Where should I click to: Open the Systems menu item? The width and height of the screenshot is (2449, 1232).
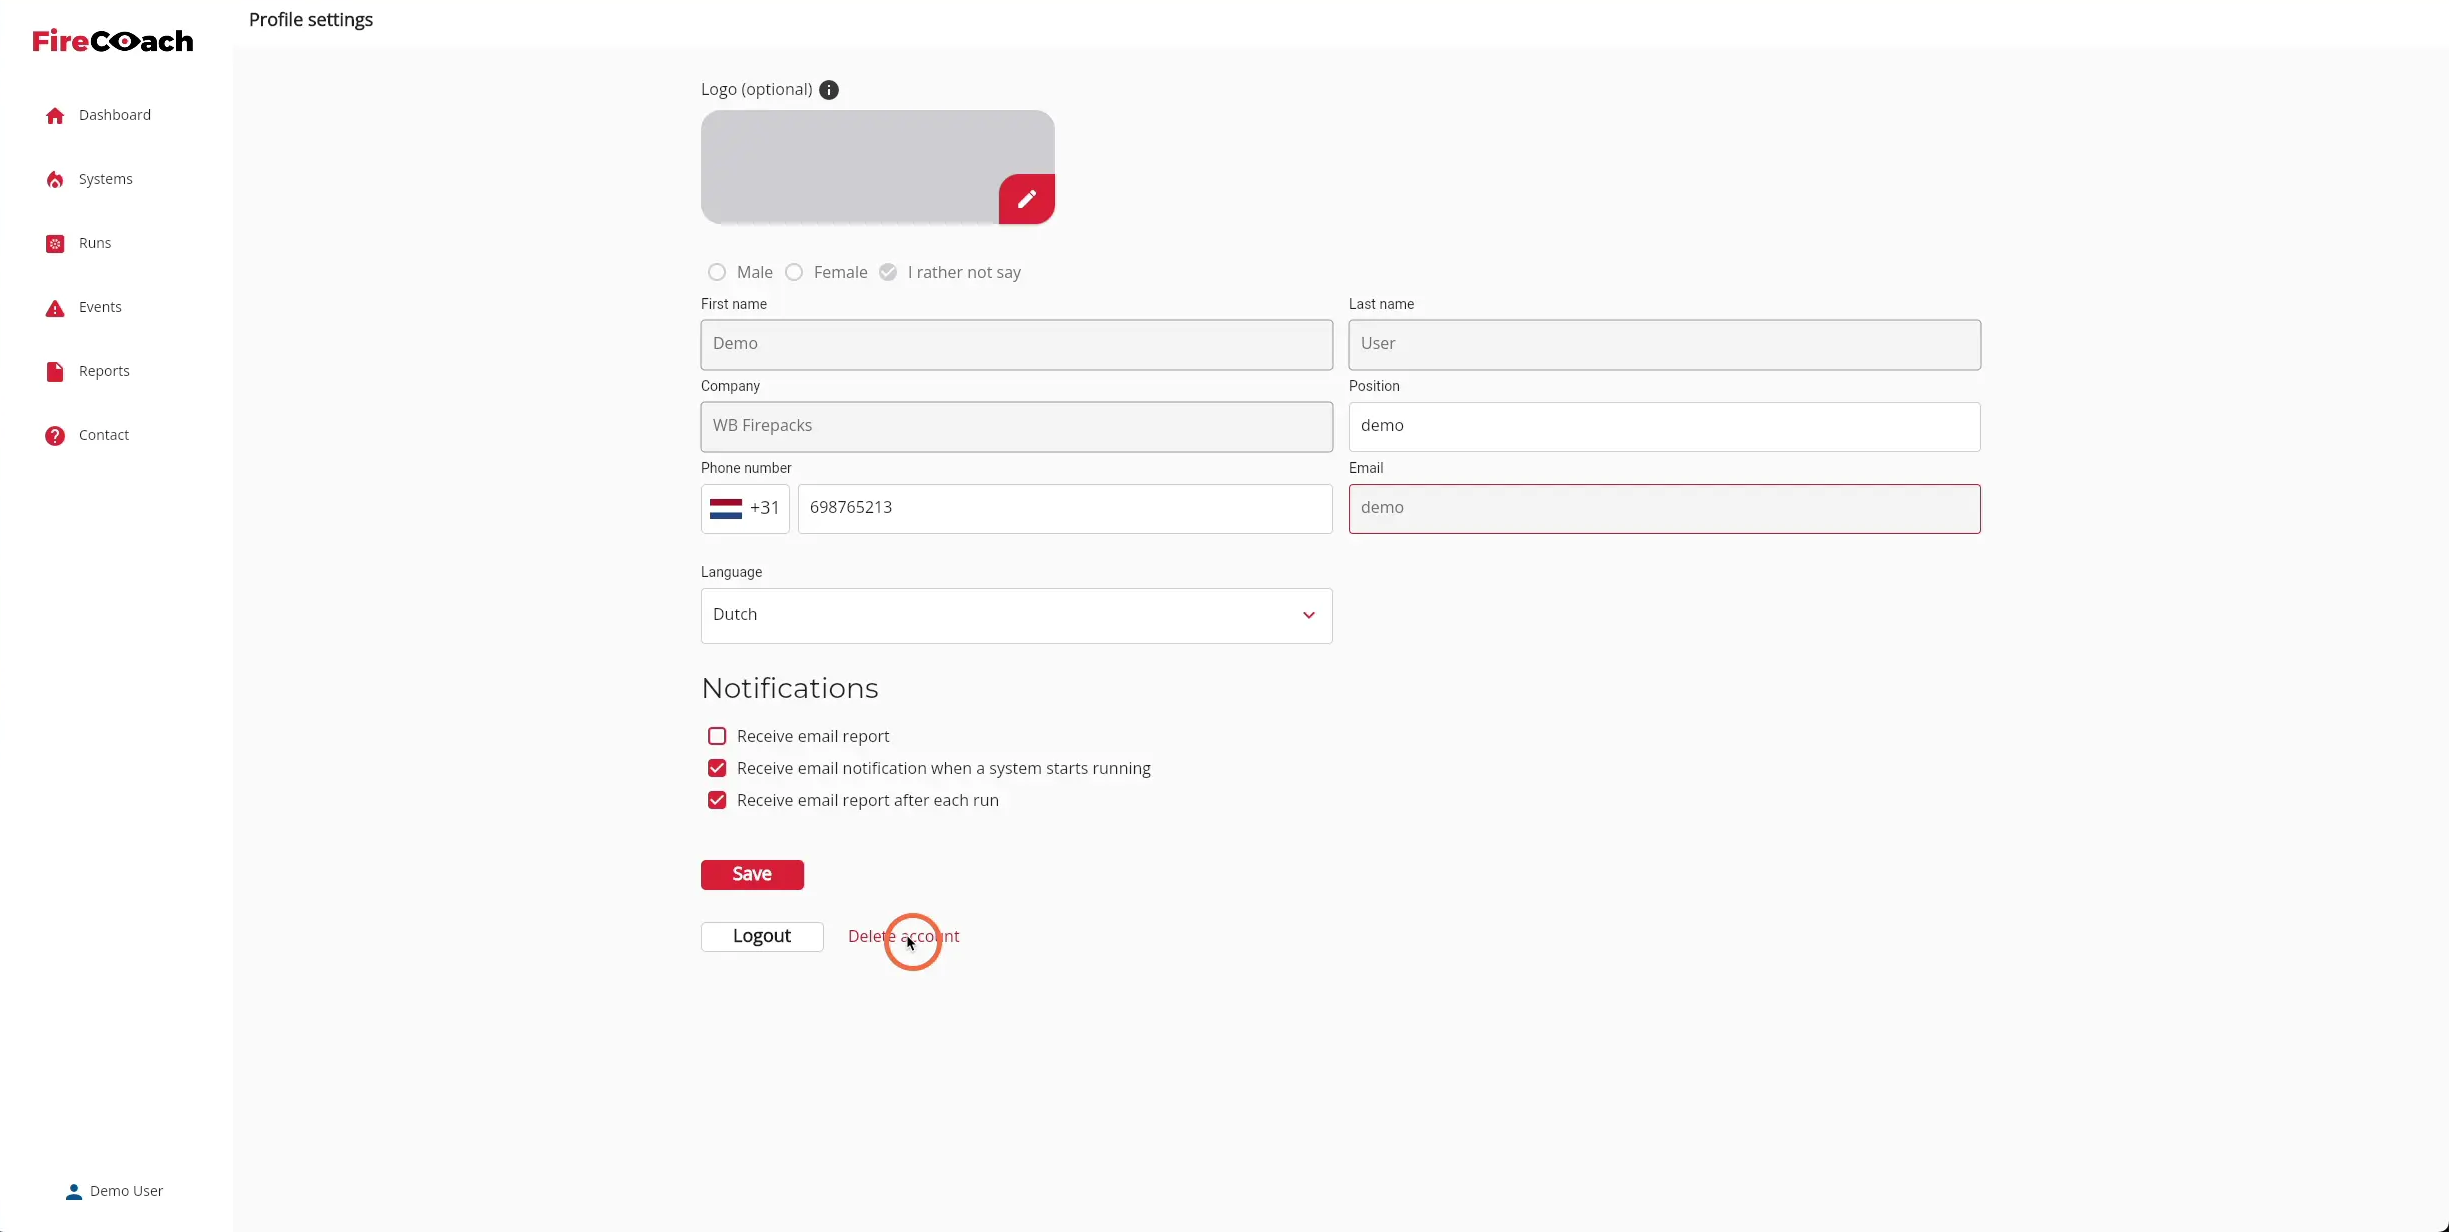[x=106, y=179]
